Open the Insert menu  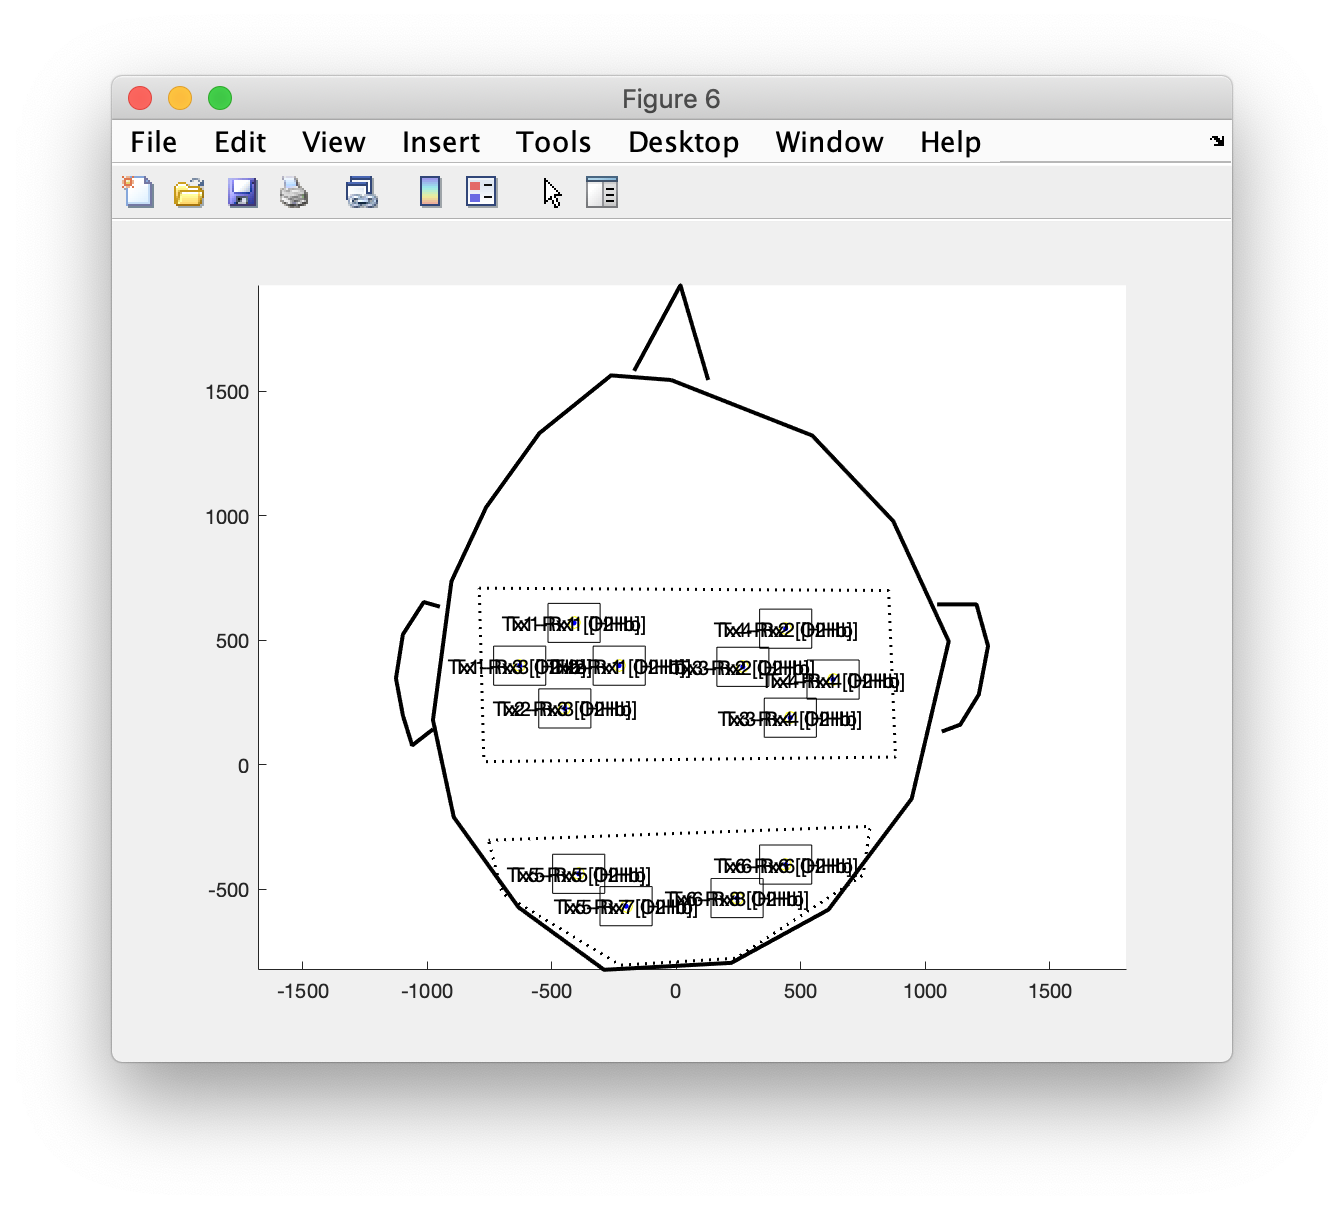click(441, 142)
